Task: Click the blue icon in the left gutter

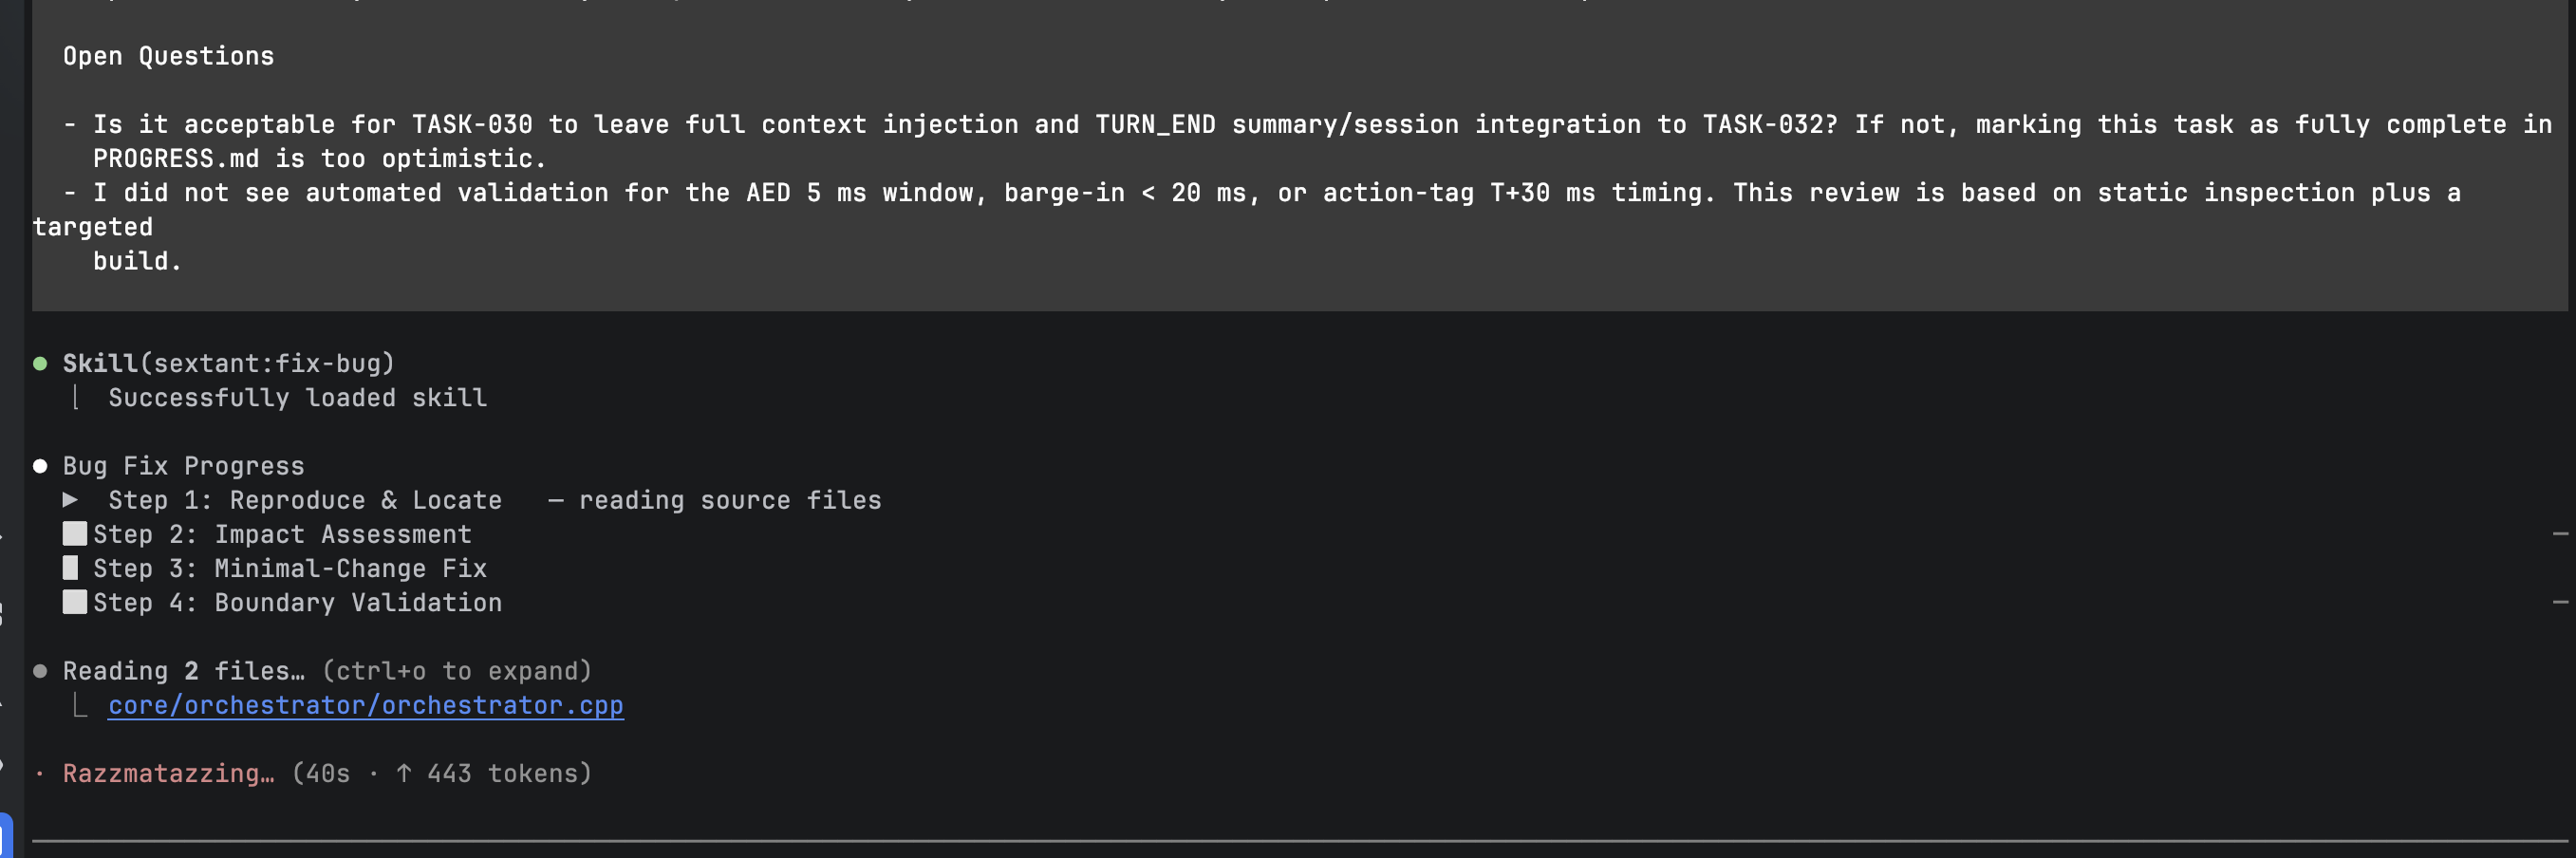Action: coord(6,836)
